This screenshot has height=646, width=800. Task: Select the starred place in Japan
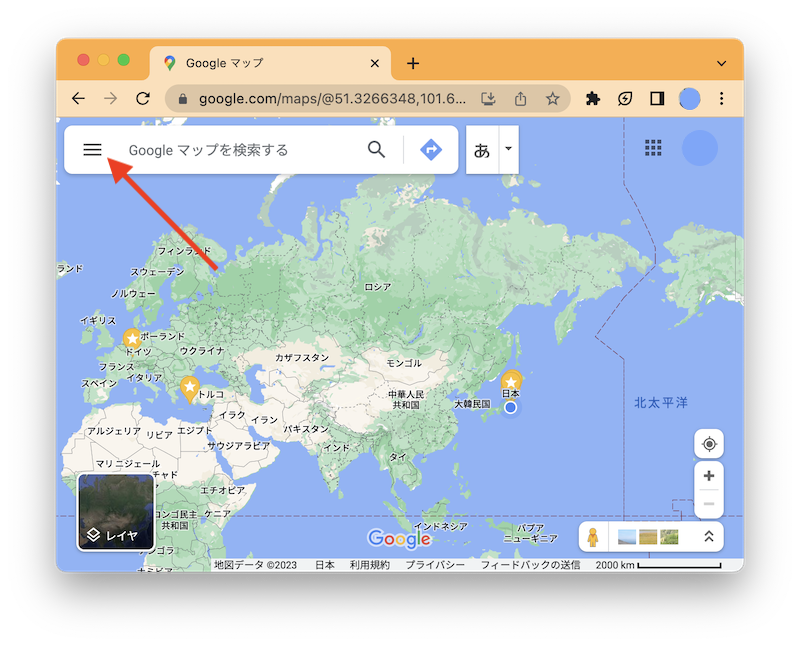click(511, 382)
